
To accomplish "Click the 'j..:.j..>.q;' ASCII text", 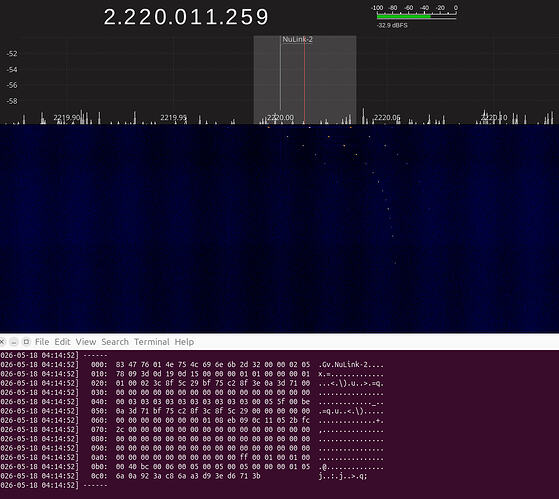I will click(343, 476).
